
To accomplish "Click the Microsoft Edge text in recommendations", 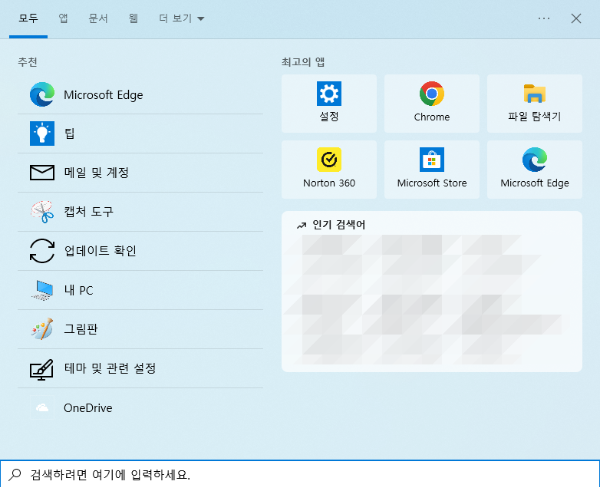I will click(x=103, y=95).
